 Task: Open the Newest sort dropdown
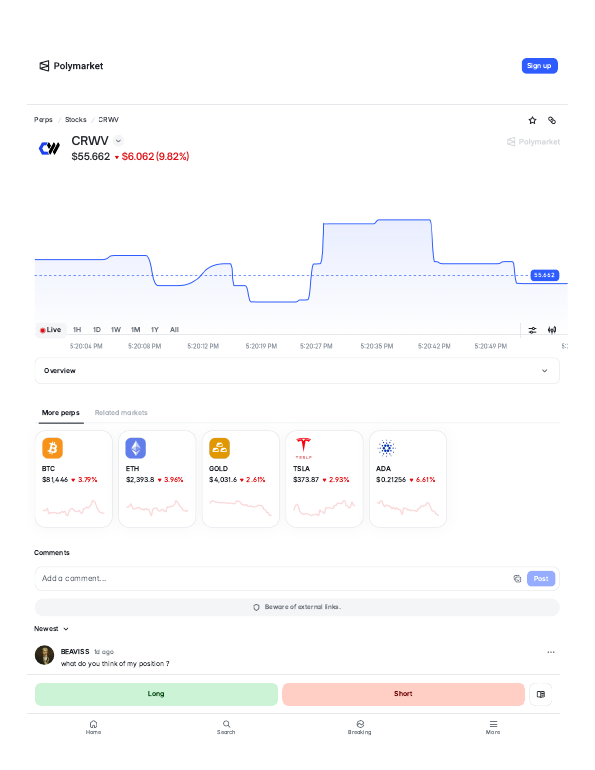point(51,629)
